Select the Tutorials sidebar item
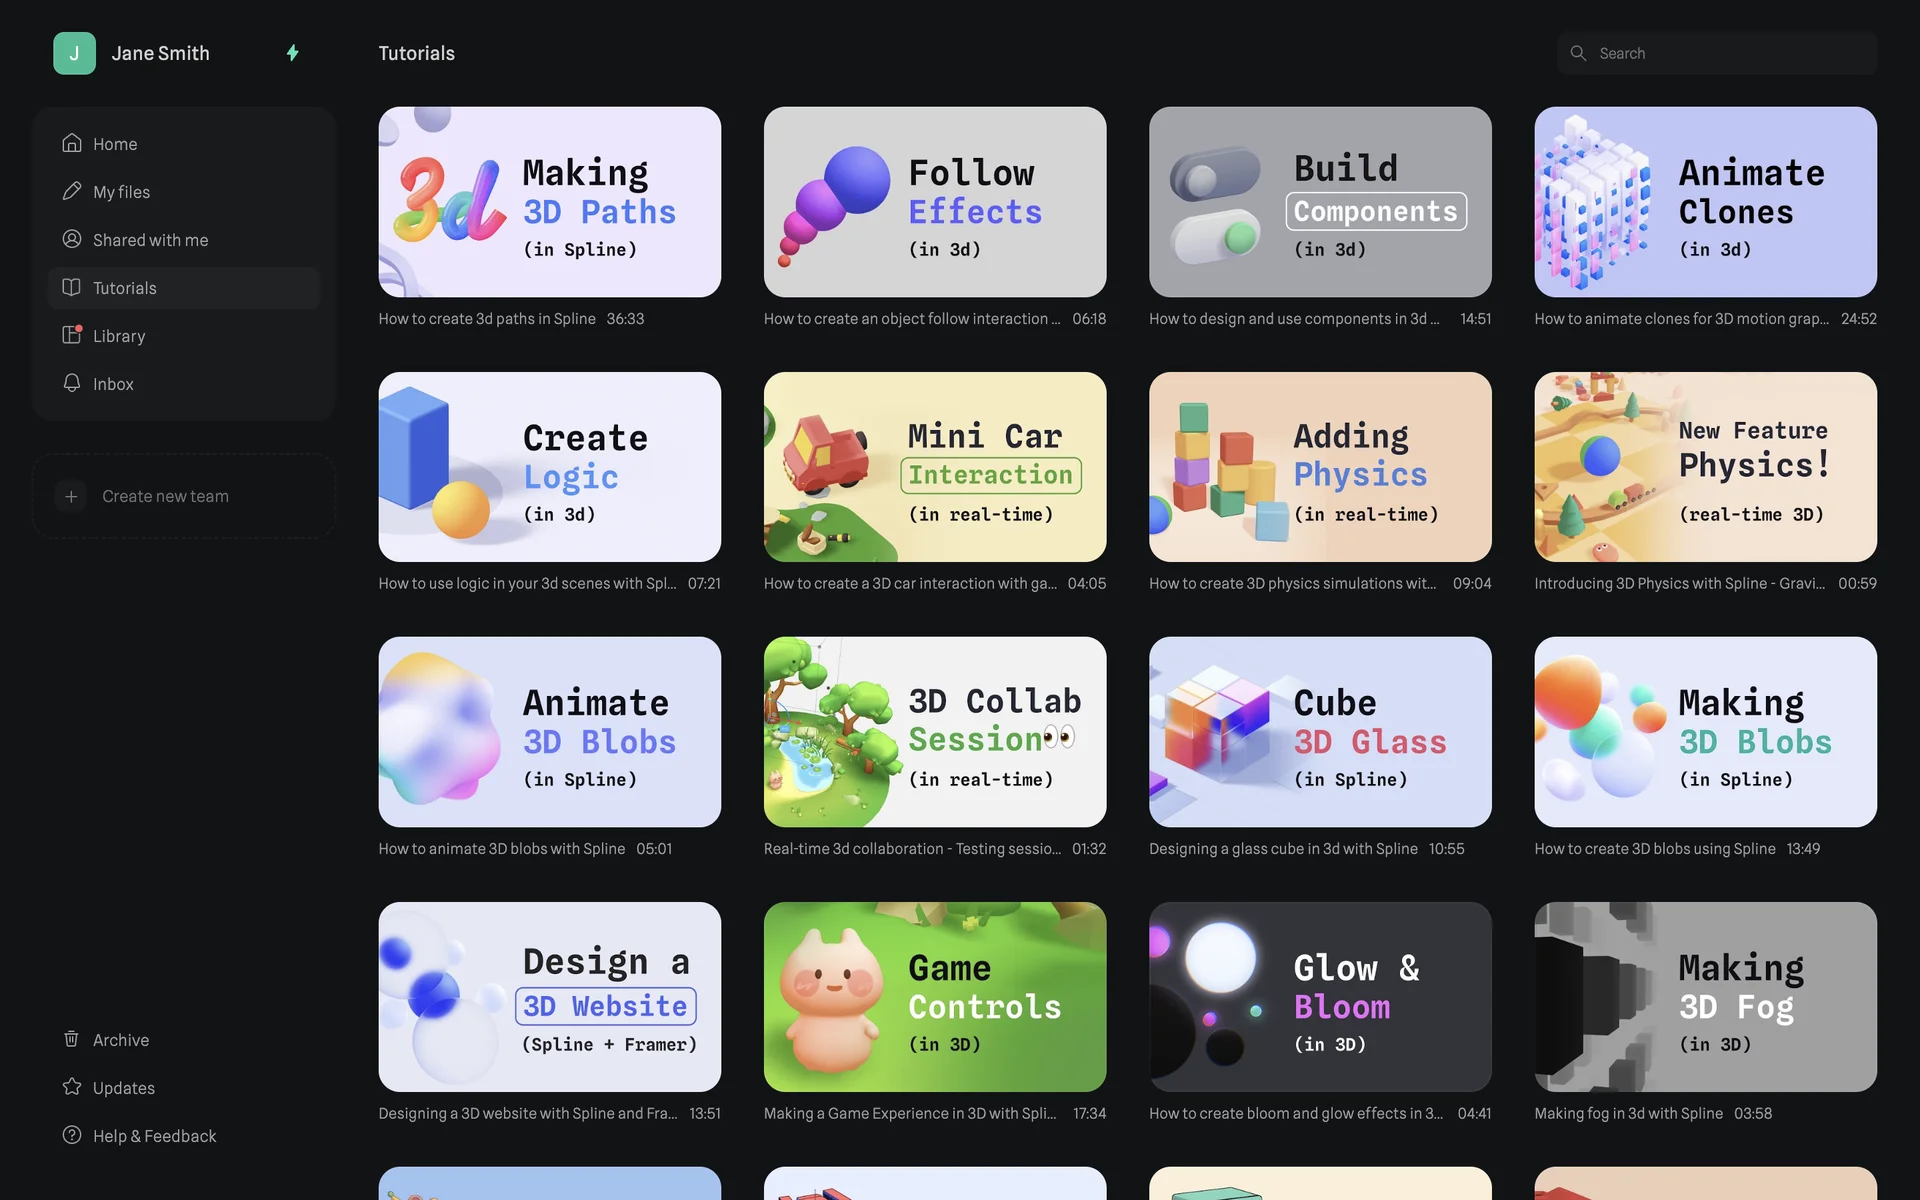 tap(184, 288)
